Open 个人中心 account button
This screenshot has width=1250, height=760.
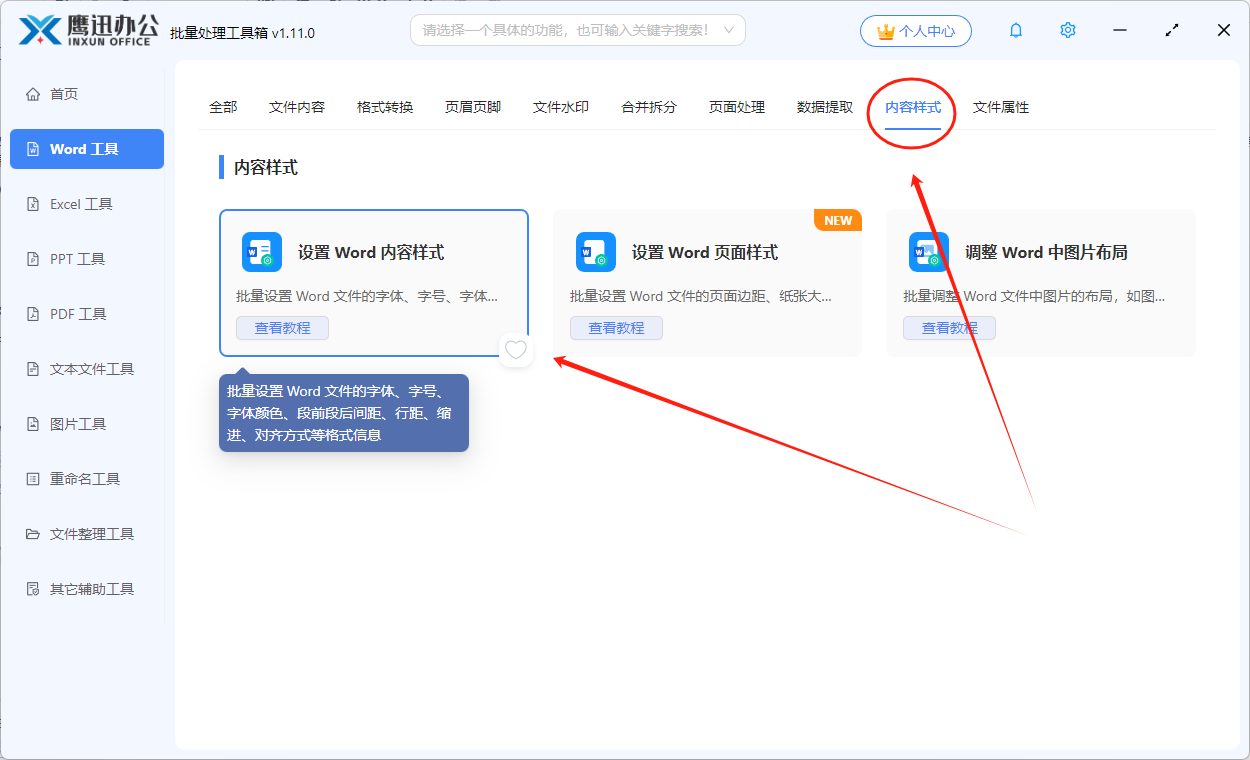point(916,31)
